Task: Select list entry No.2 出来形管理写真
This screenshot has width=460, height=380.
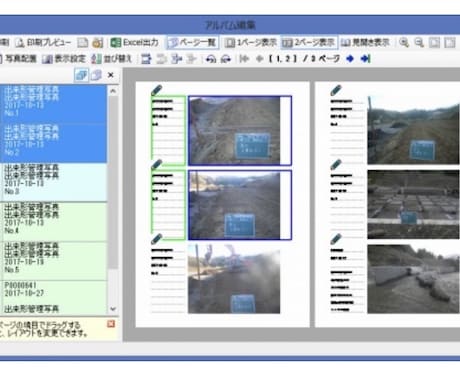Action: click(53, 143)
